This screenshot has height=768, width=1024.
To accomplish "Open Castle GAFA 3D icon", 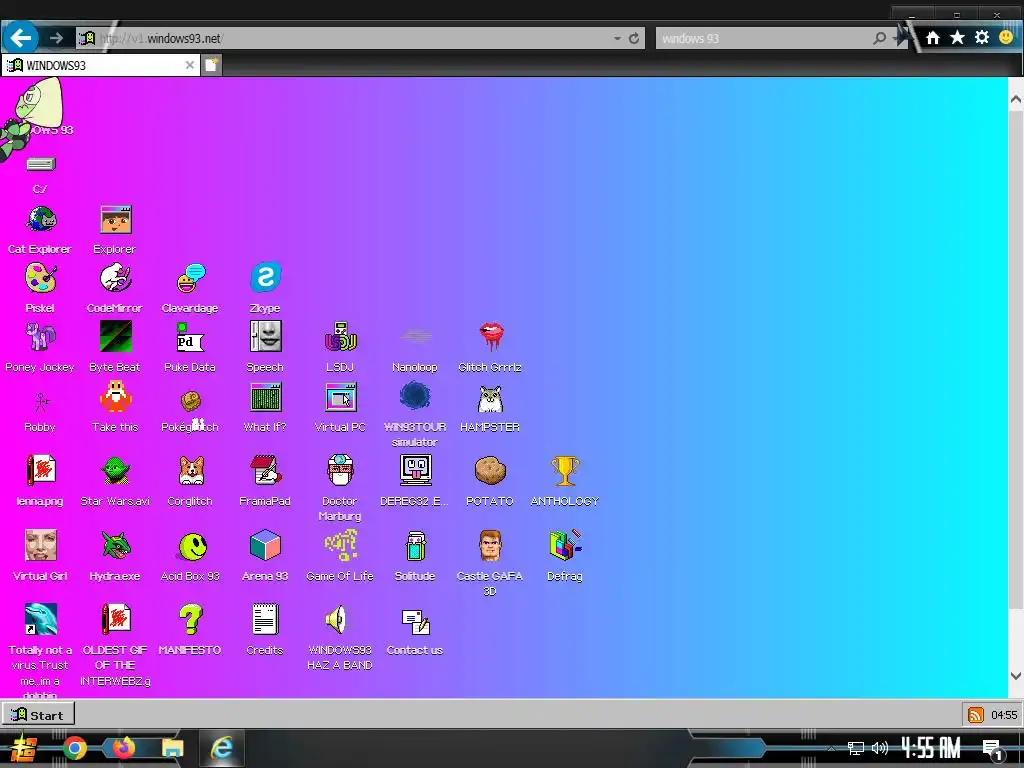I will (490, 545).
